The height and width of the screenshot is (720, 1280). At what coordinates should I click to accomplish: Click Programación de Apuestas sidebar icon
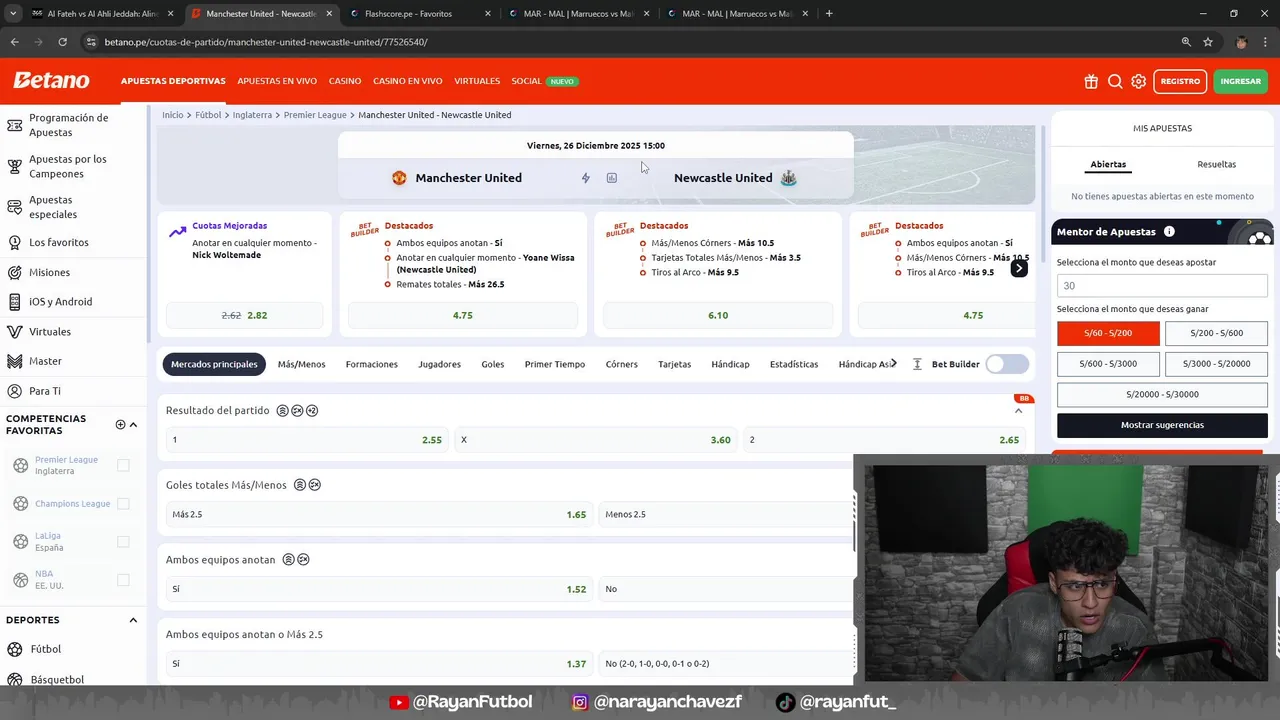coord(14,125)
